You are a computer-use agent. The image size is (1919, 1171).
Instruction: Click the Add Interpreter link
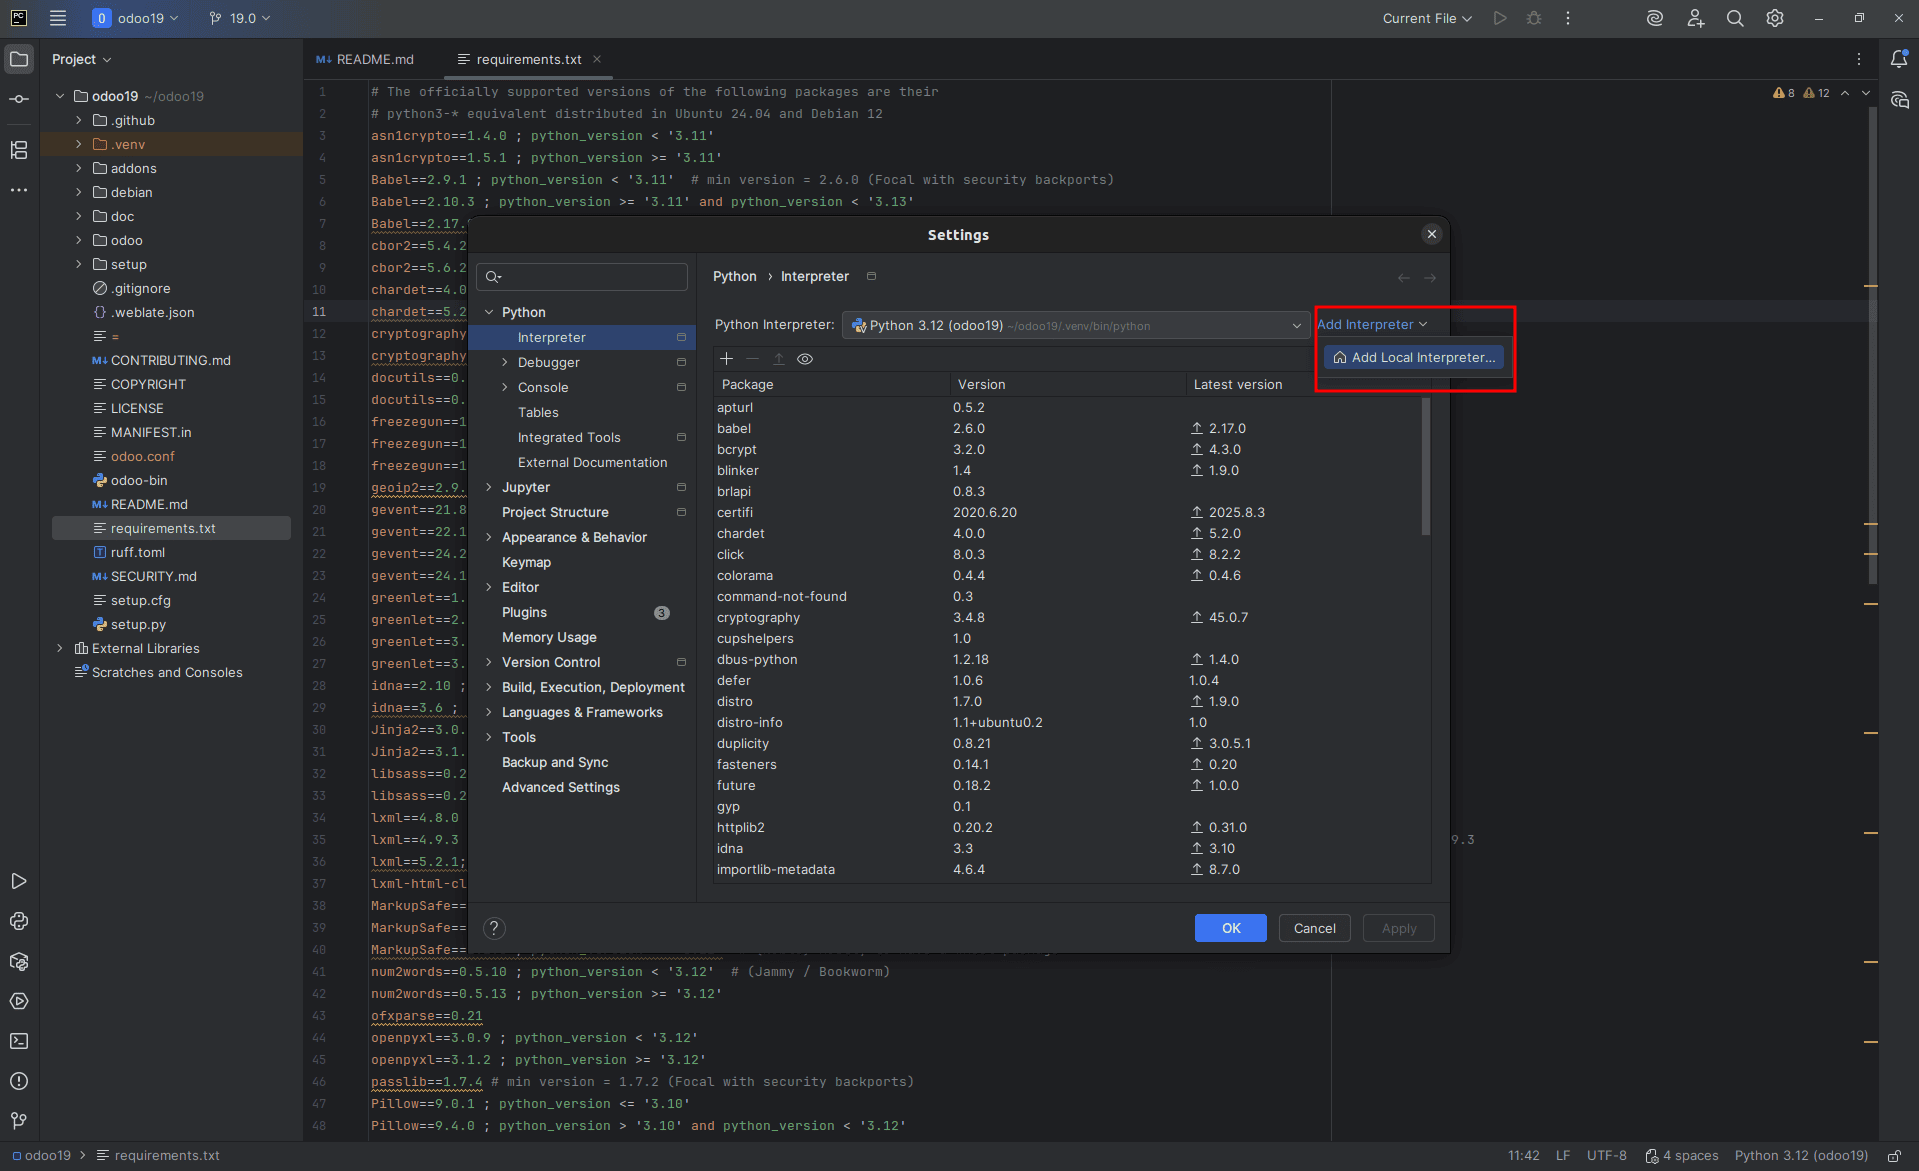[1372, 324]
